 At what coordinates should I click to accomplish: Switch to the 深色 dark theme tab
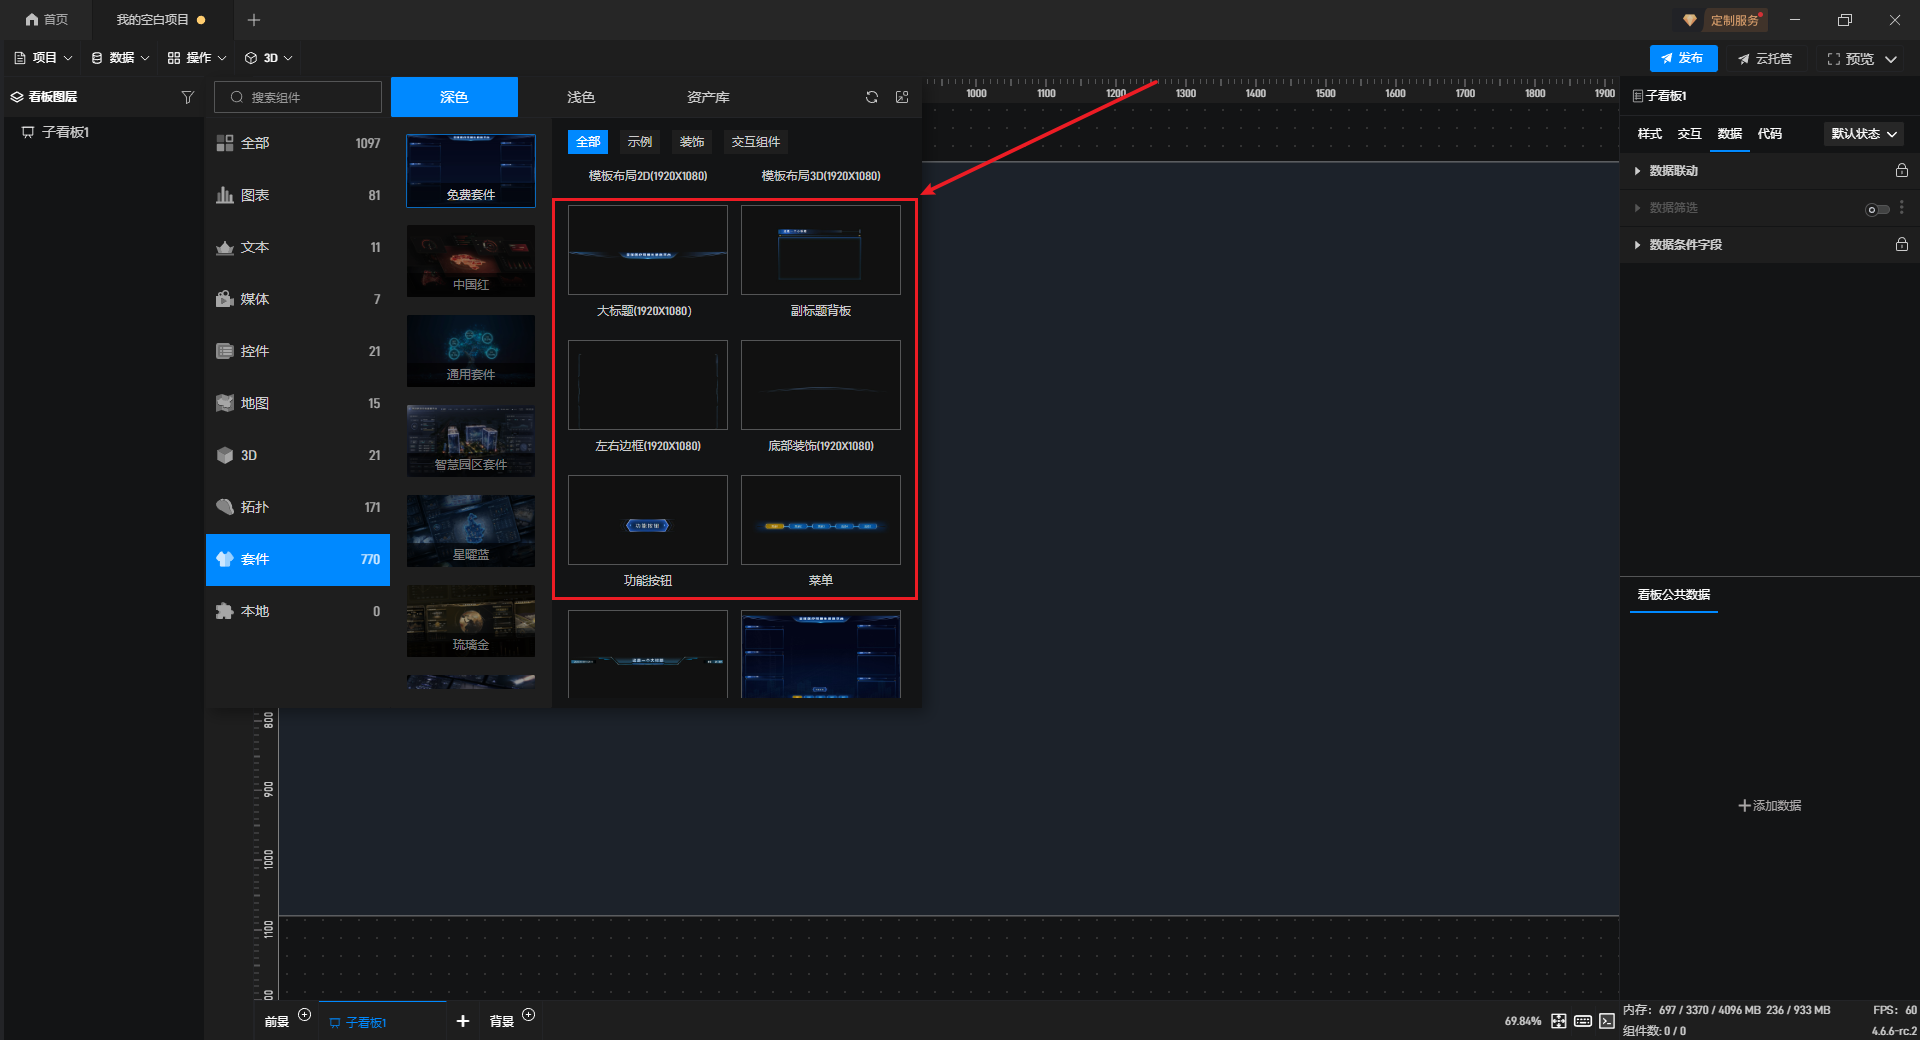point(454,97)
